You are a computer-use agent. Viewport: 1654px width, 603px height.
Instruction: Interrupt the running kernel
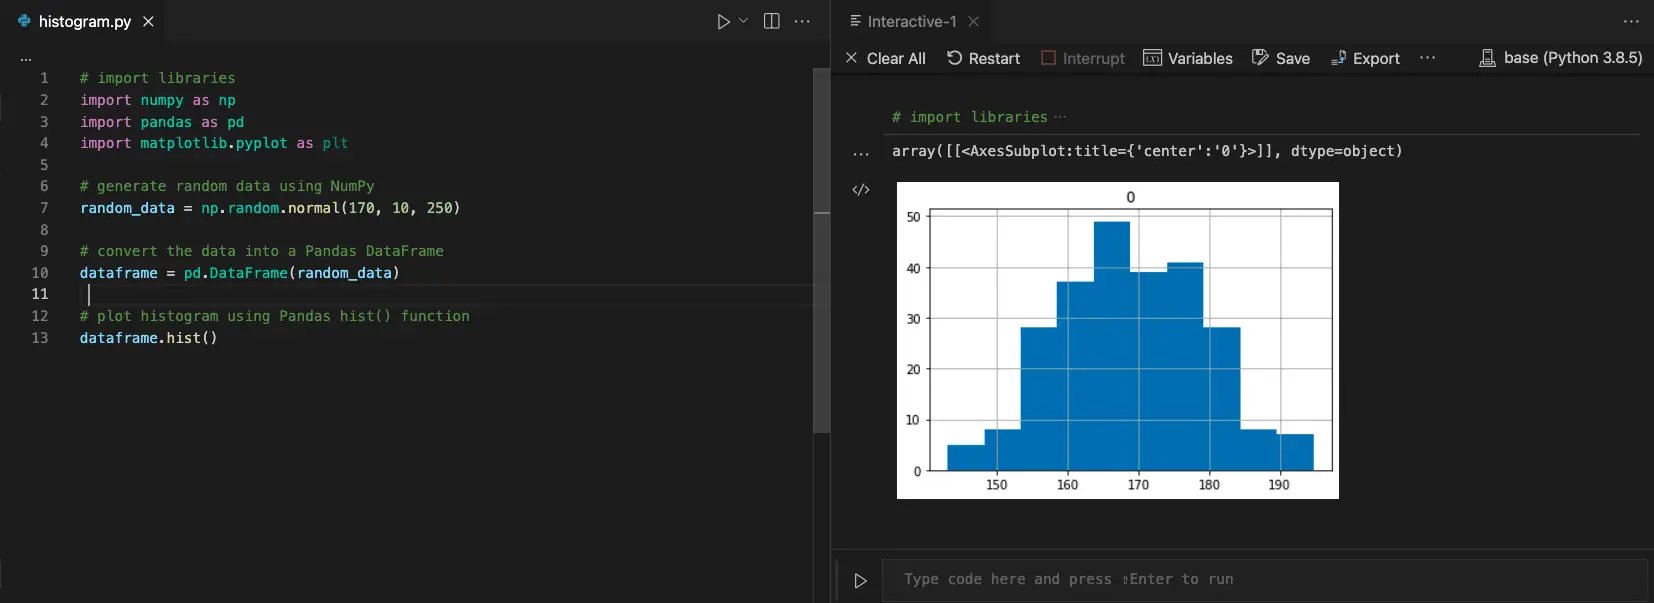[x=1083, y=58]
